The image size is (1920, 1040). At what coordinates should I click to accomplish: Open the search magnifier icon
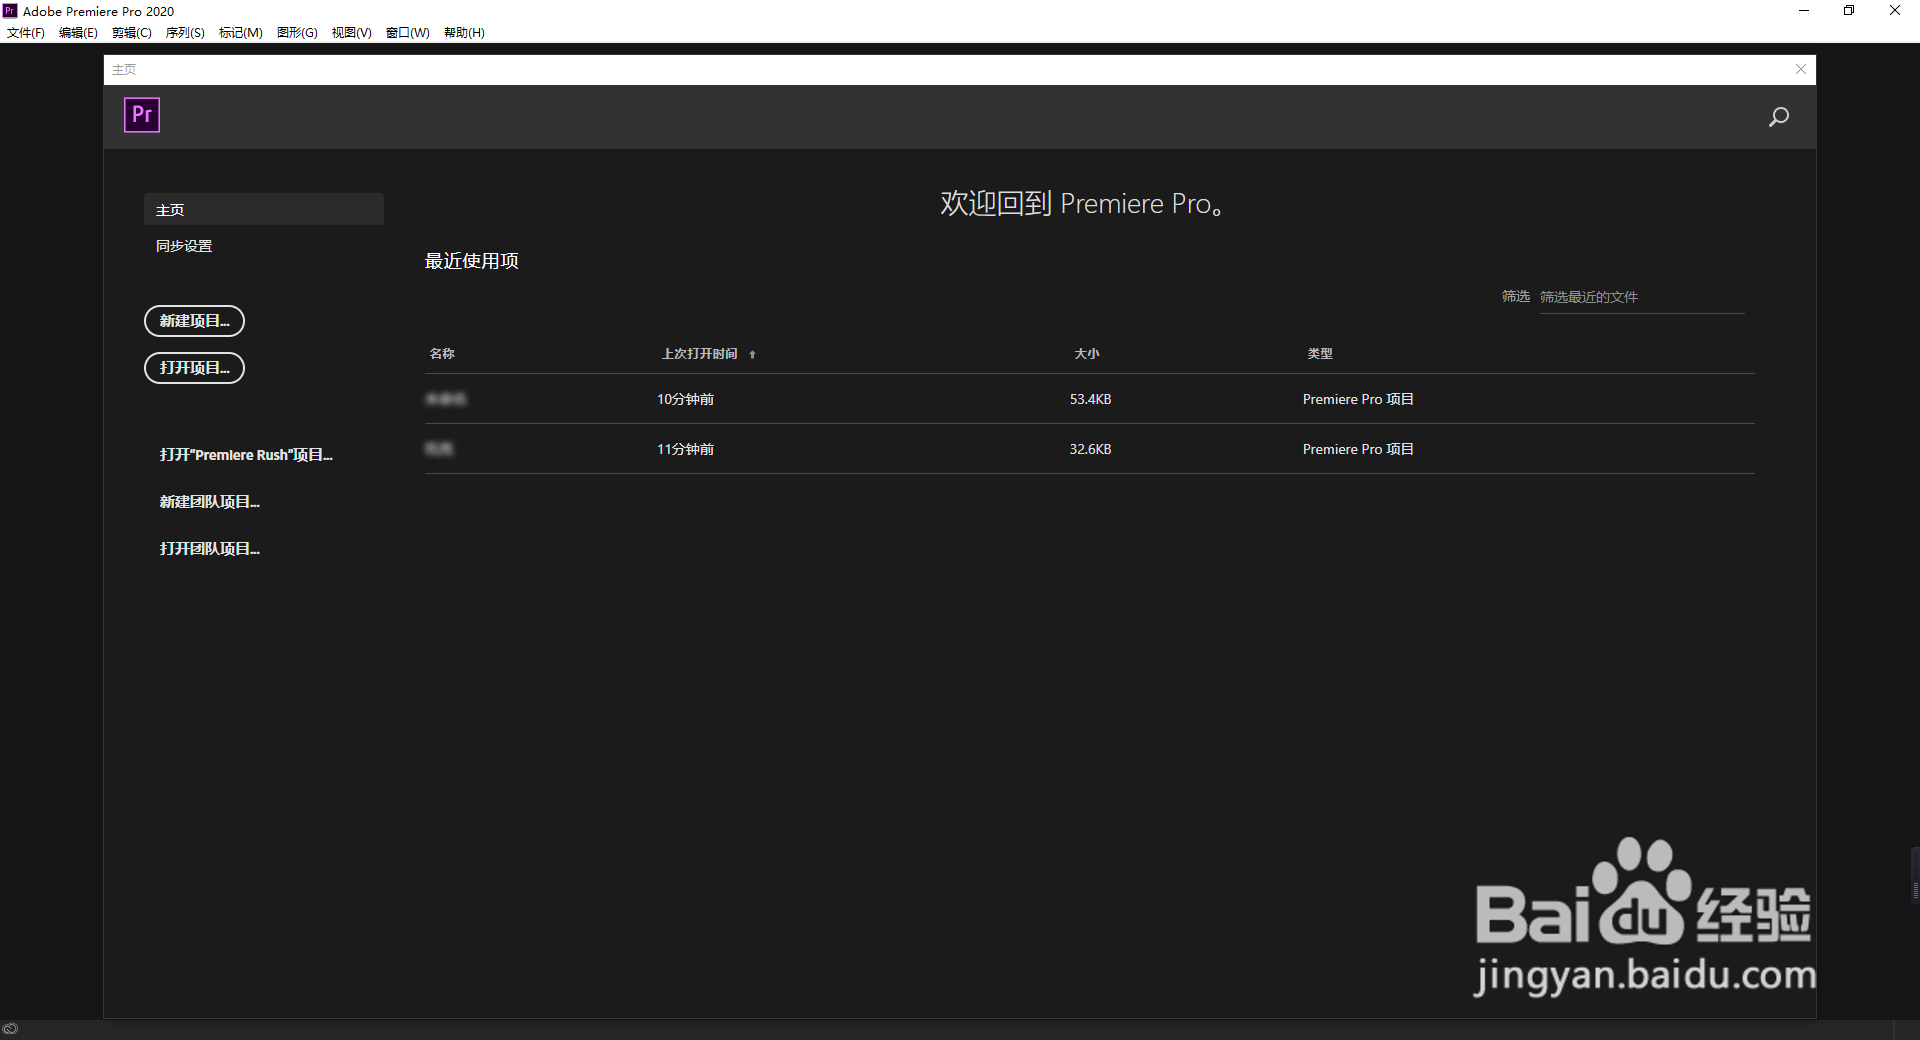click(1779, 117)
